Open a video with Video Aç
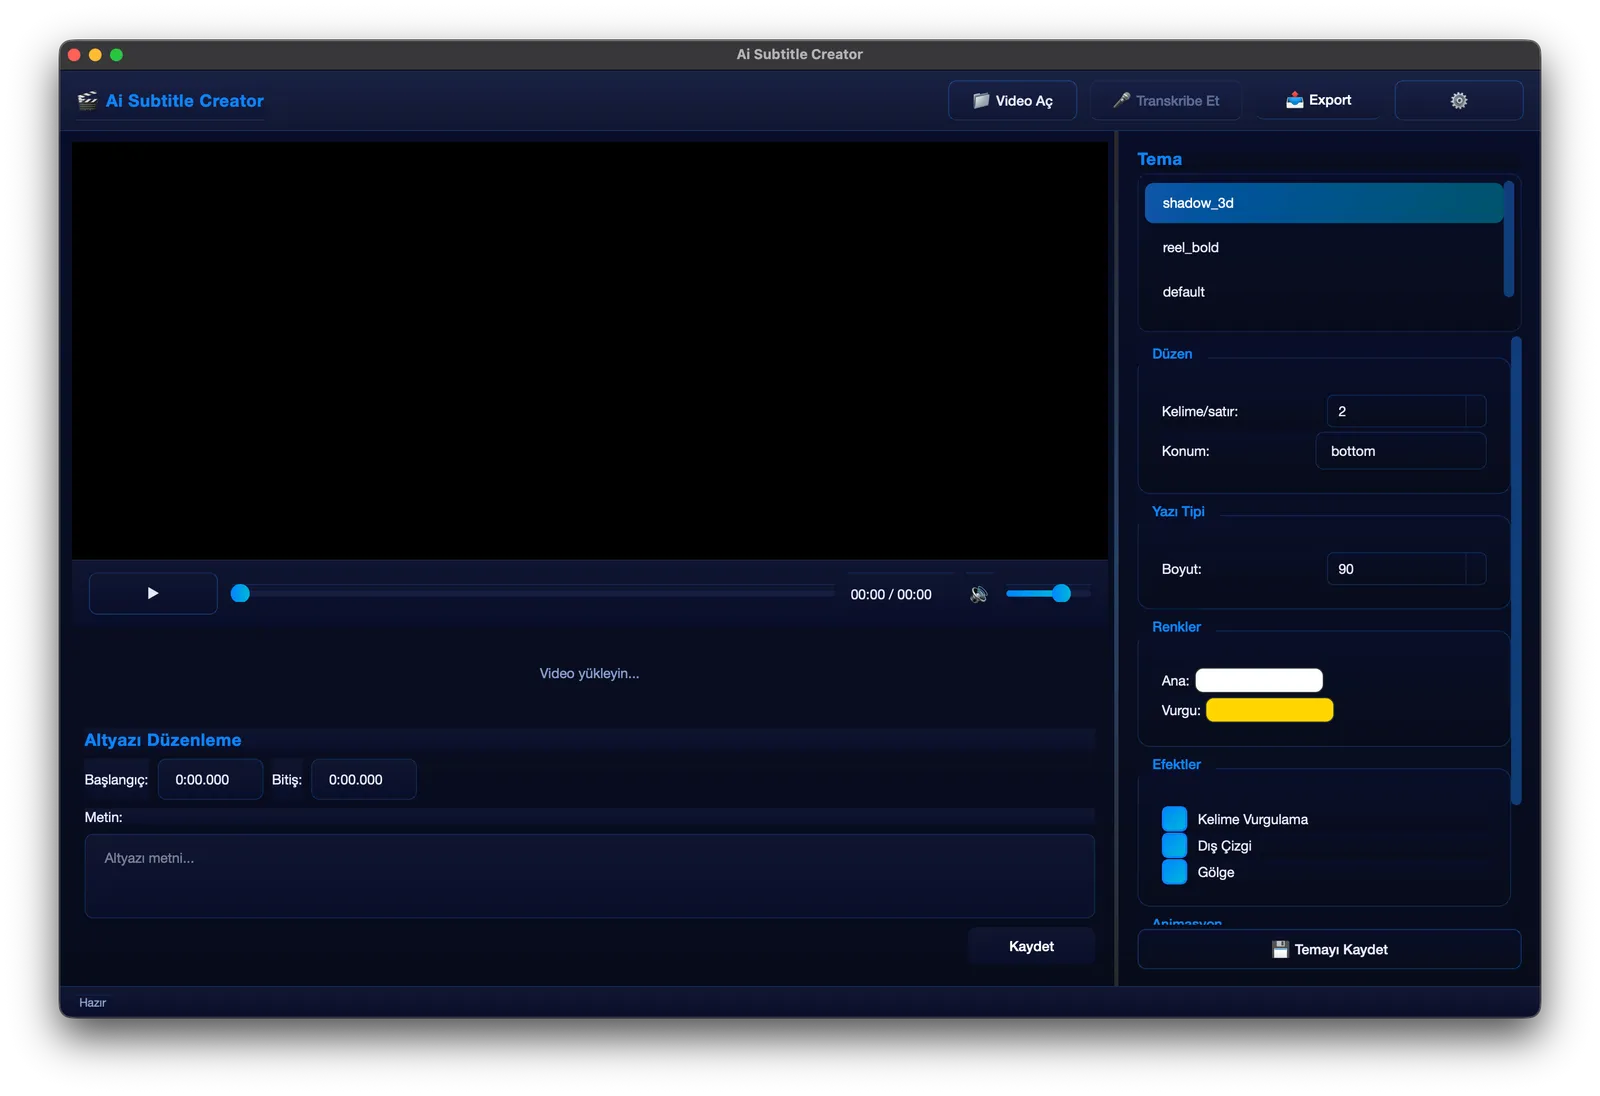 click(1012, 100)
